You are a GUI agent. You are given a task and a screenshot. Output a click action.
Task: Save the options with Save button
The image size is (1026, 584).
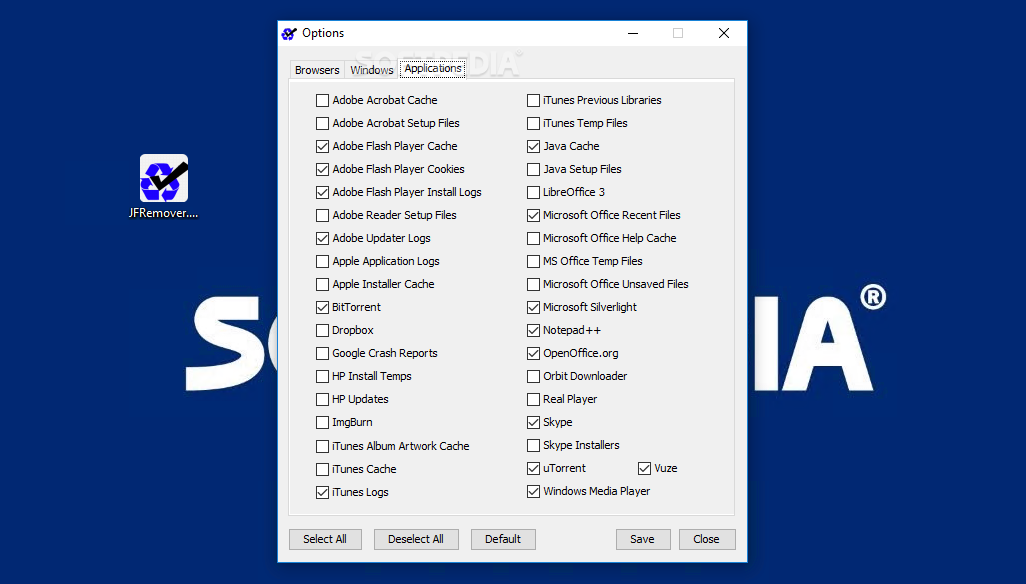(643, 539)
